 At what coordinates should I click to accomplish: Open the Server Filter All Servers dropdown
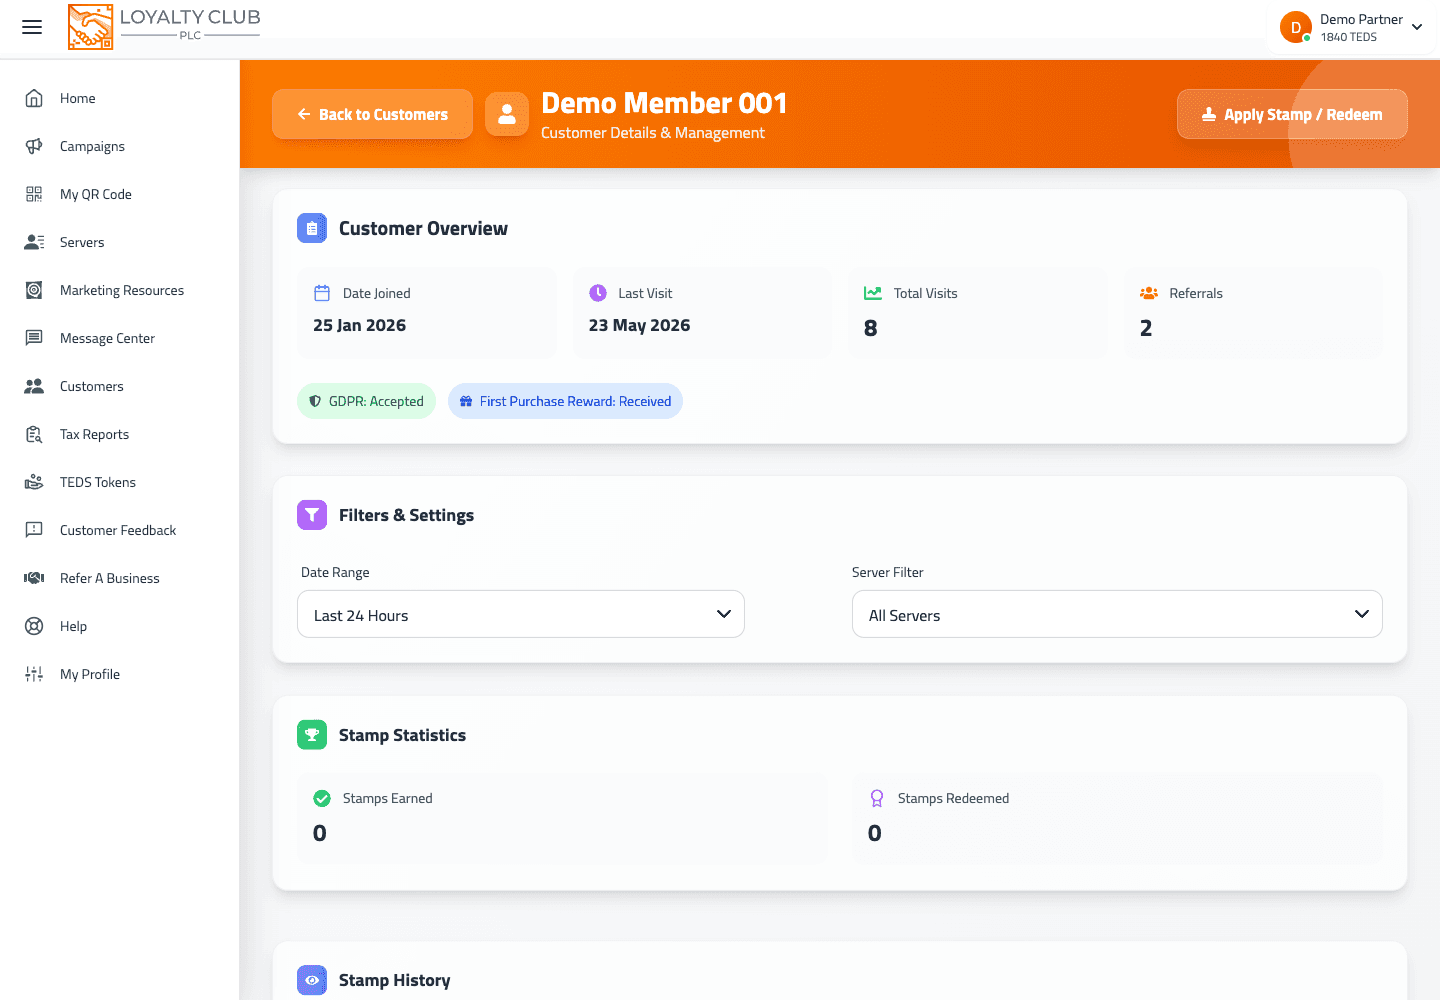pos(1117,614)
